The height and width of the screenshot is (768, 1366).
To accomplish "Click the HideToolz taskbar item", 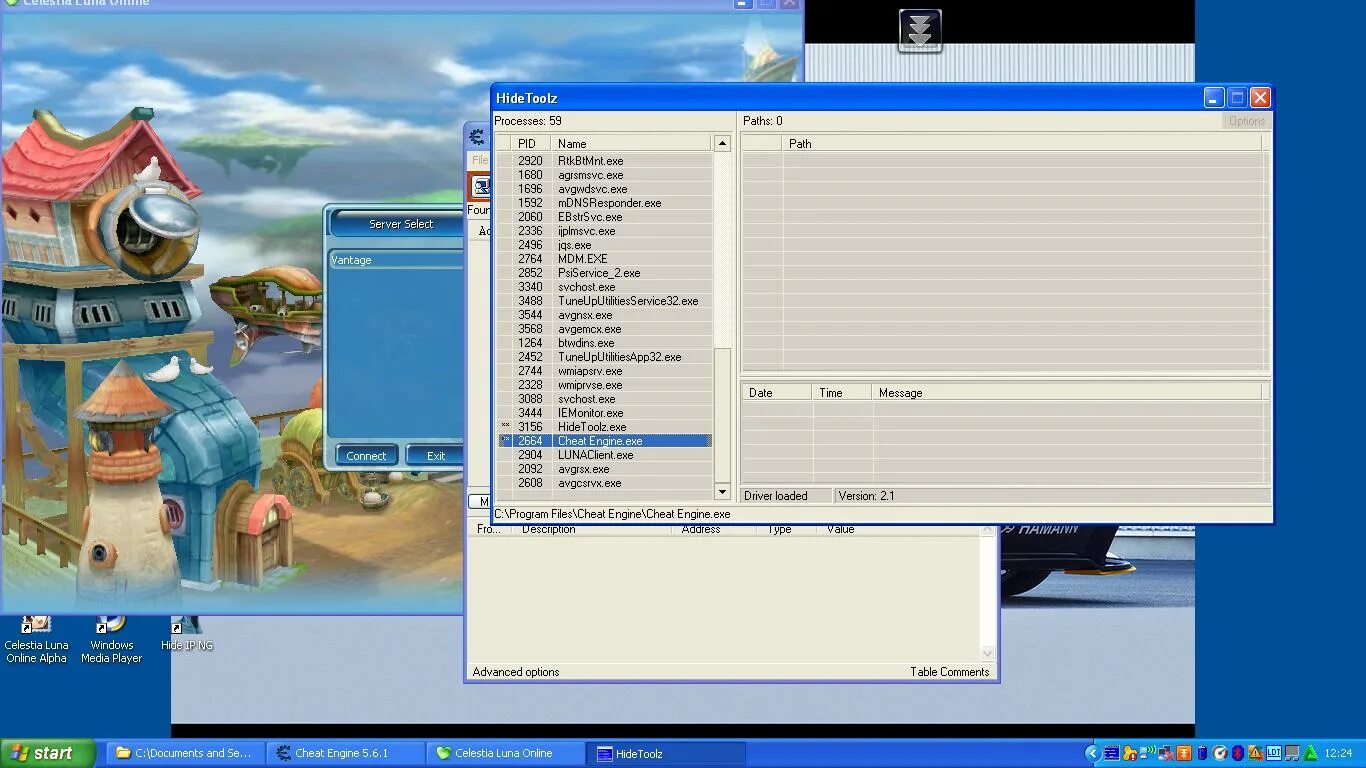I will [x=667, y=753].
